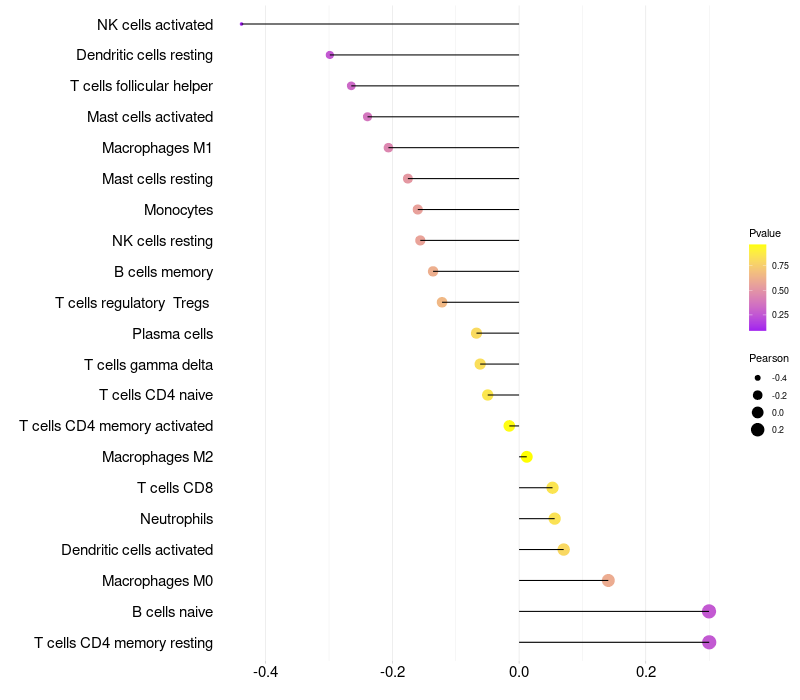Click the Pearson 0.2 legend circle
800x700 pixels.
[x=758, y=430]
